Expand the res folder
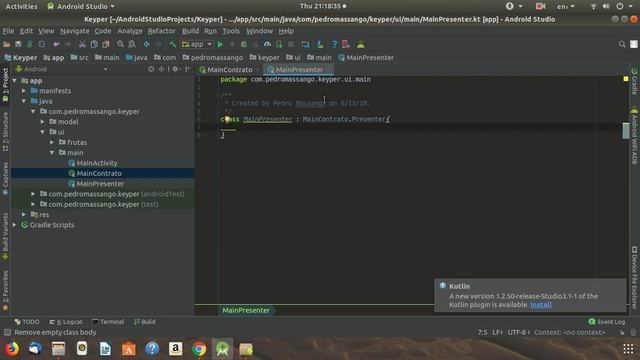This screenshot has width=640, height=360. [x=24, y=214]
